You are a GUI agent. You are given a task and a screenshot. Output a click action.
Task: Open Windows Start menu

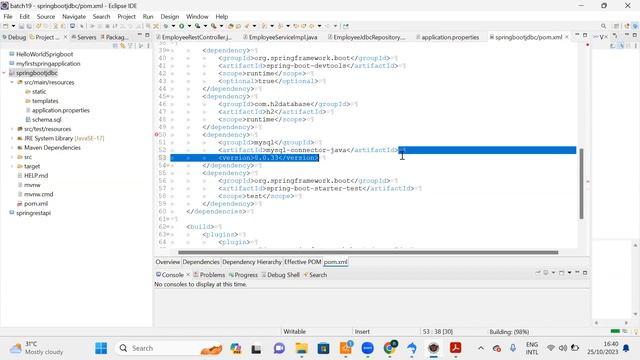(101, 348)
